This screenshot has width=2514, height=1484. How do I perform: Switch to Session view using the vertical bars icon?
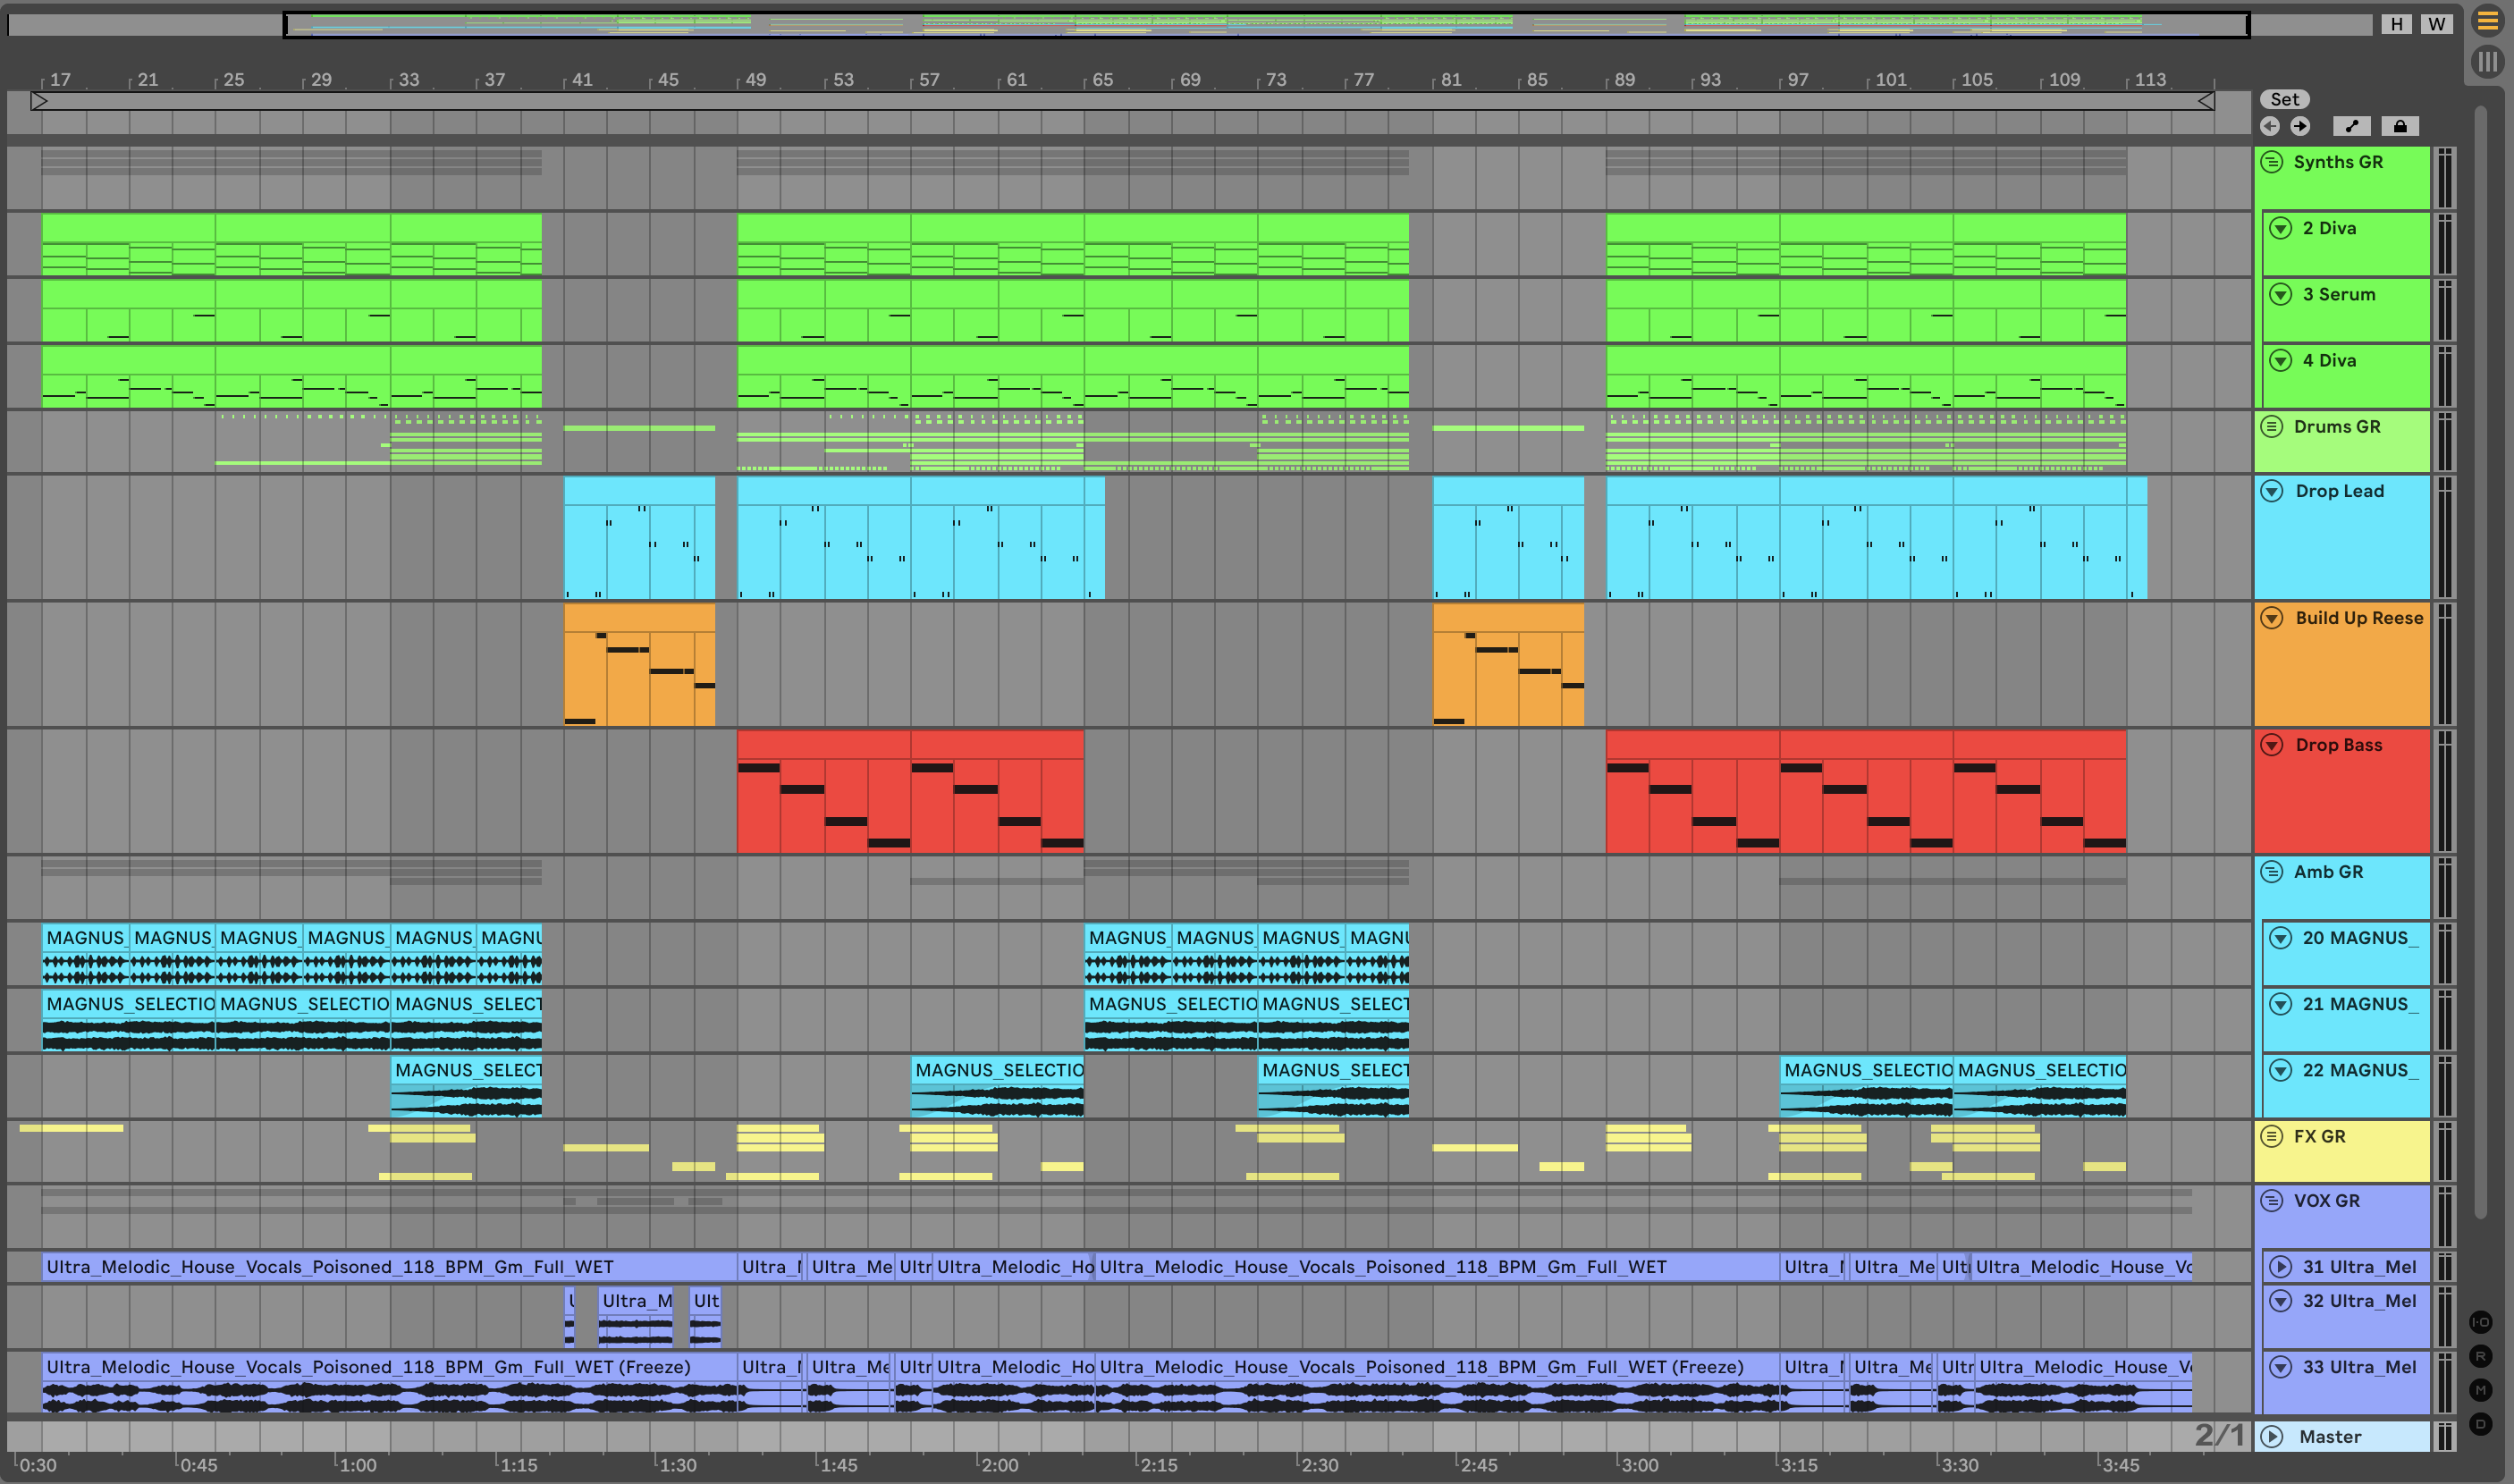click(x=2487, y=62)
